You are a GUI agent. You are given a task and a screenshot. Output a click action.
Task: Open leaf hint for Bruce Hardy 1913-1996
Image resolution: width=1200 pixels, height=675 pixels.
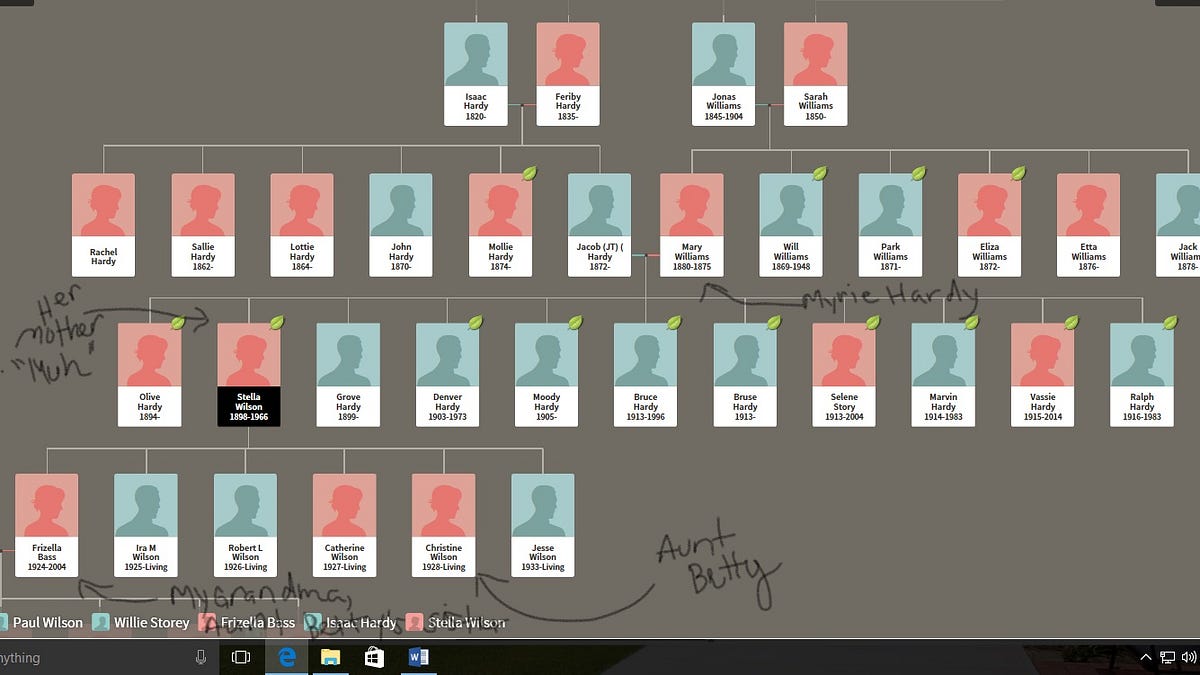click(x=674, y=323)
